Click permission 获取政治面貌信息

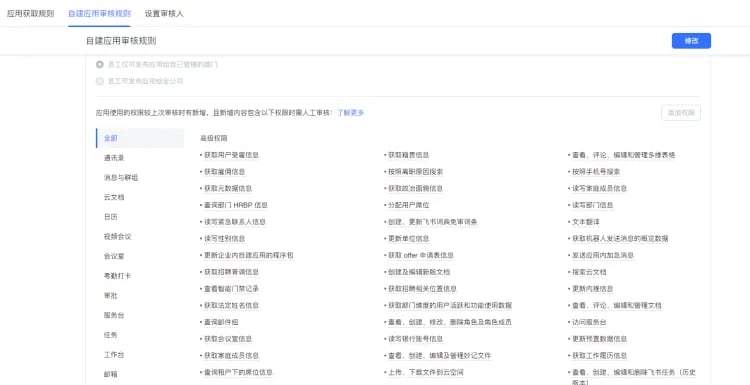415,188
